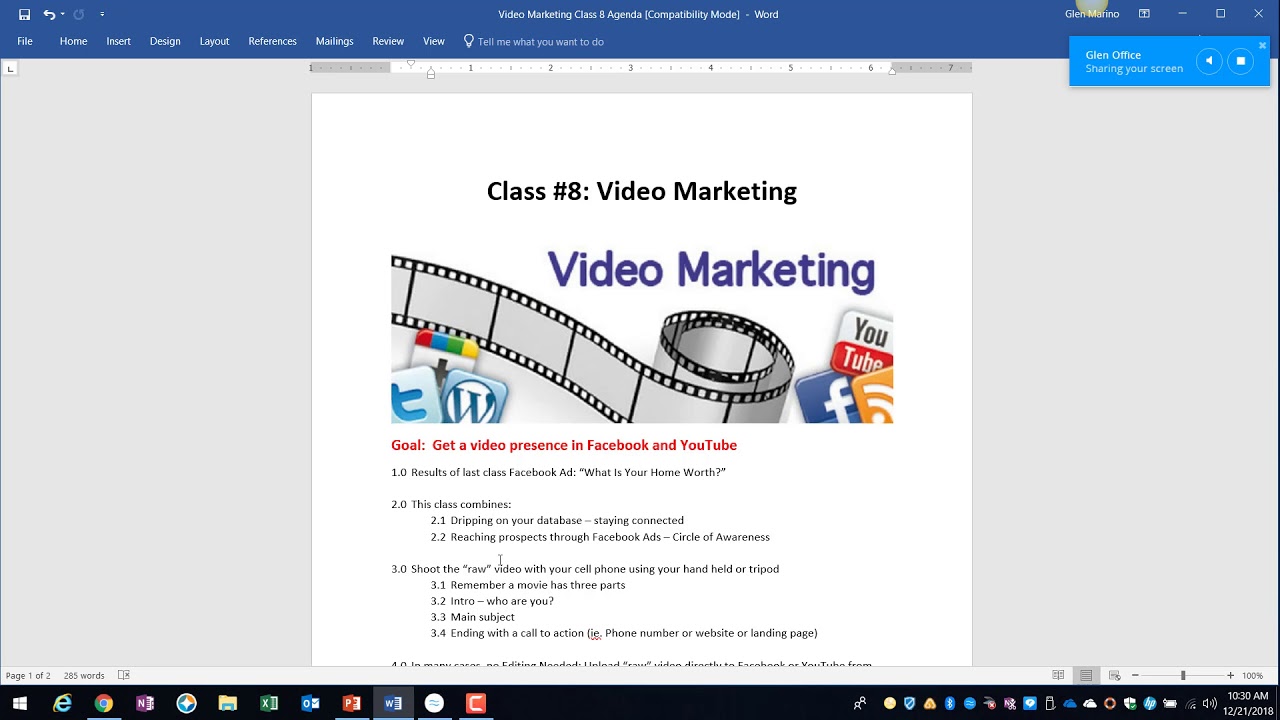Click the line '3.2 Intro – who are you?'

(492, 601)
